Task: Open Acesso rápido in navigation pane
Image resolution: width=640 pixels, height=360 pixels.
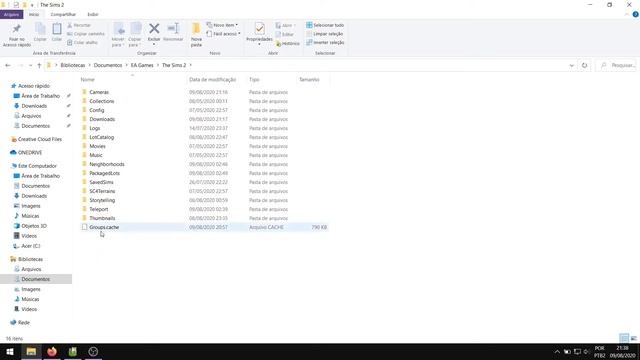Action: (34, 86)
